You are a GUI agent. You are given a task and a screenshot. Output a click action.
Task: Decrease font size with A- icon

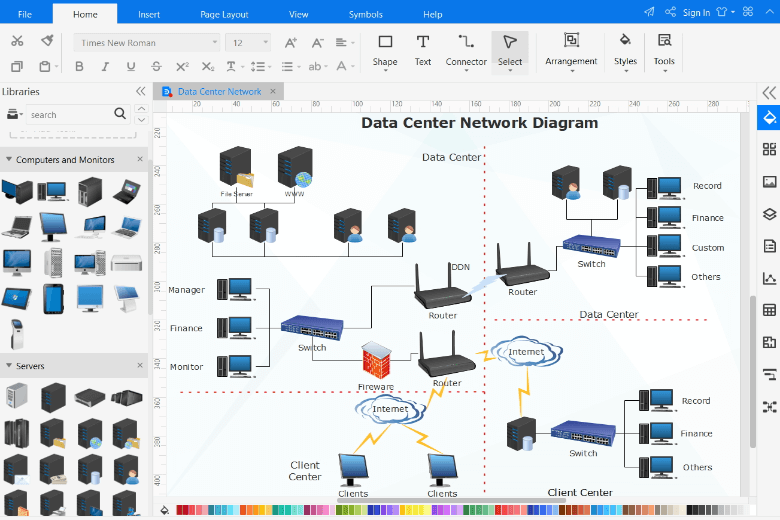pos(317,43)
